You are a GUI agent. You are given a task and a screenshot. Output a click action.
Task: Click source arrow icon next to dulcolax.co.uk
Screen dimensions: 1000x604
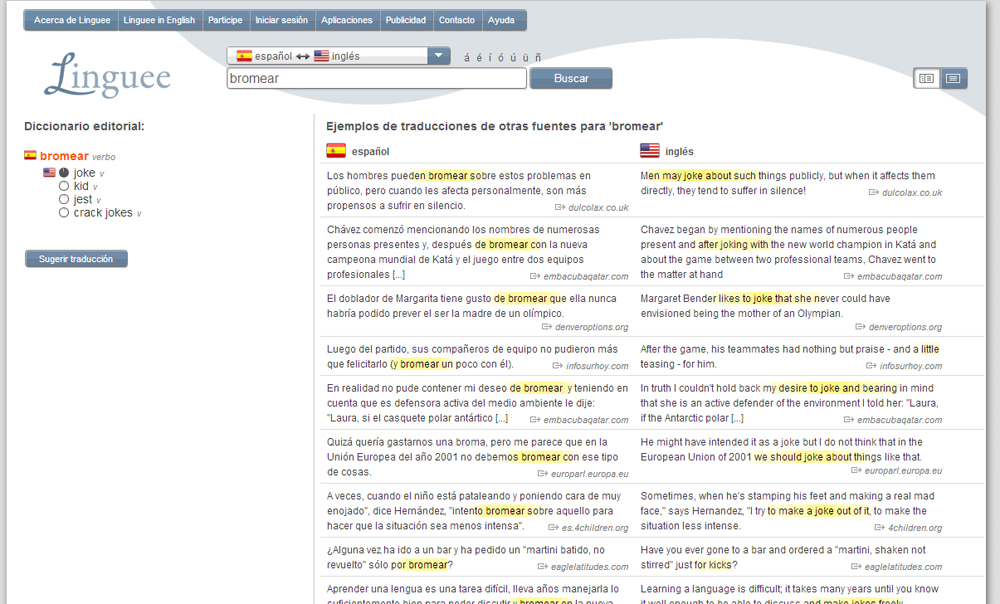click(560, 207)
